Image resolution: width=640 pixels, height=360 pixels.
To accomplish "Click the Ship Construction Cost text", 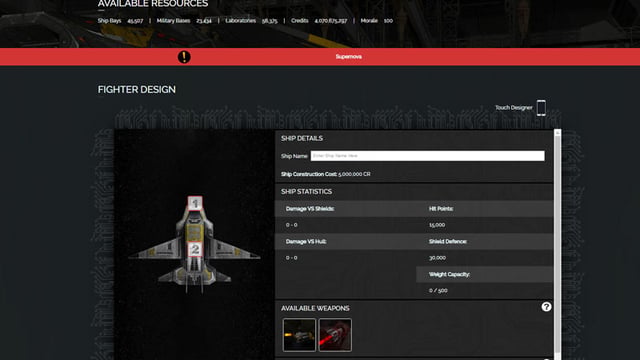I will [326, 174].
